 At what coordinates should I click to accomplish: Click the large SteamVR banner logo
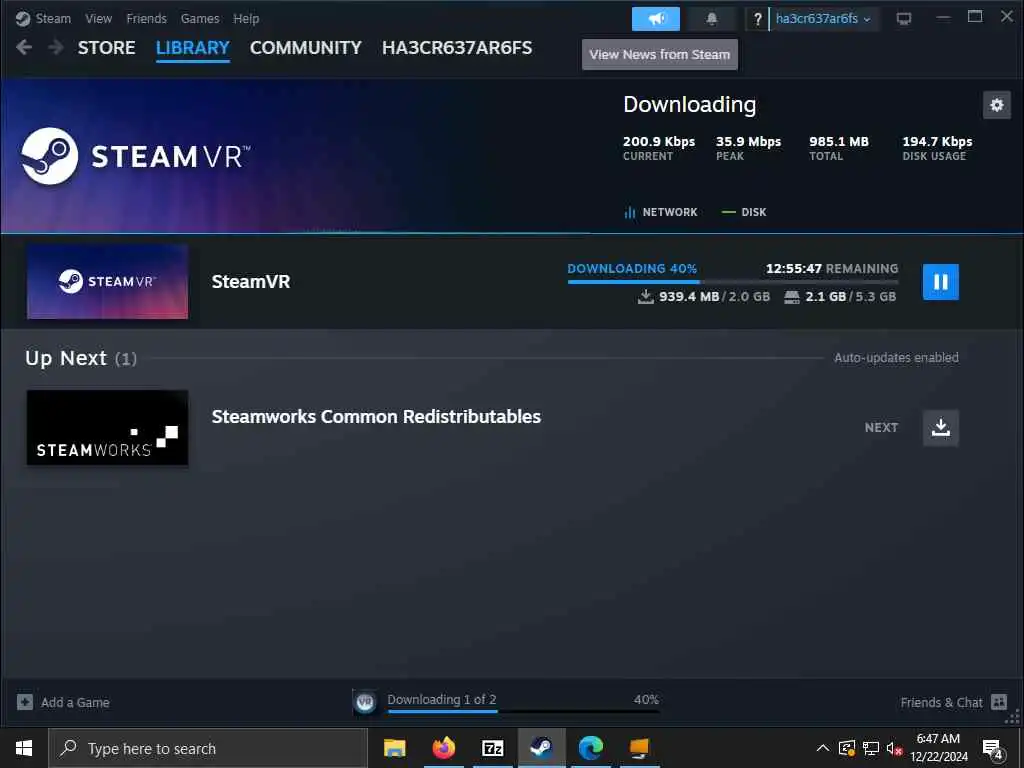[136, 156]
